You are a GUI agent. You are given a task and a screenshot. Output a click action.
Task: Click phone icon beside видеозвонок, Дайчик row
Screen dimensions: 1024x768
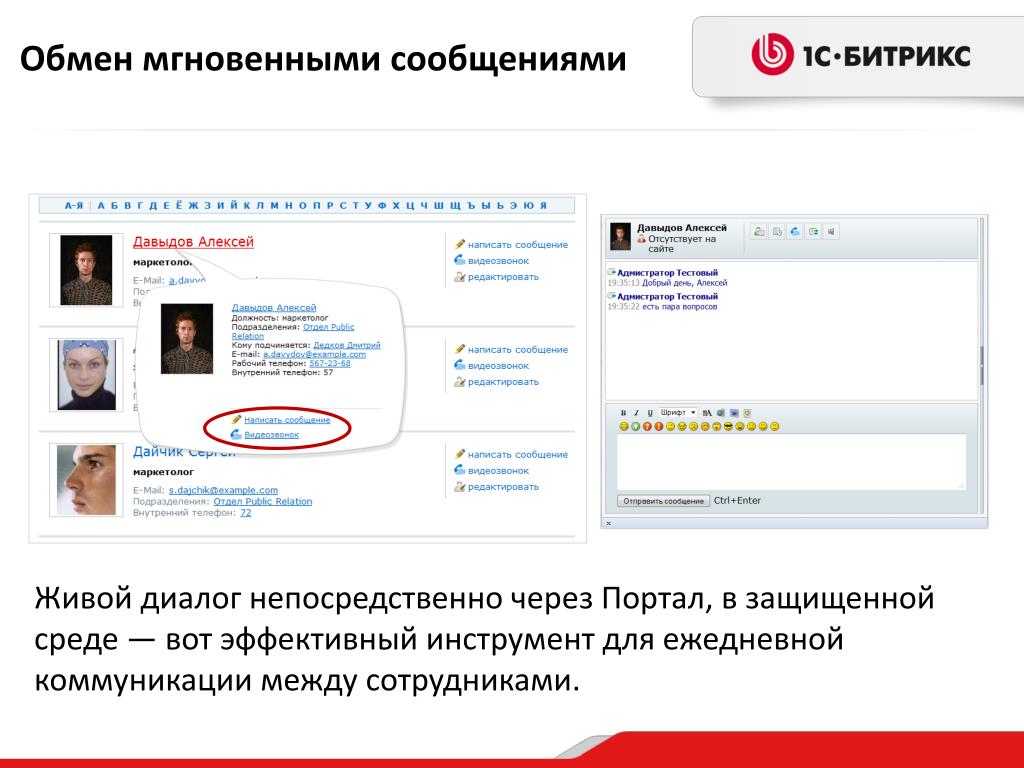pos(460,470)
